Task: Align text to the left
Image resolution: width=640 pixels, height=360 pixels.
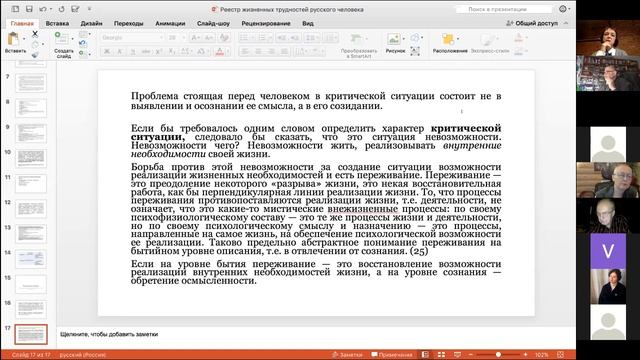Action: (x=245, y=51)
